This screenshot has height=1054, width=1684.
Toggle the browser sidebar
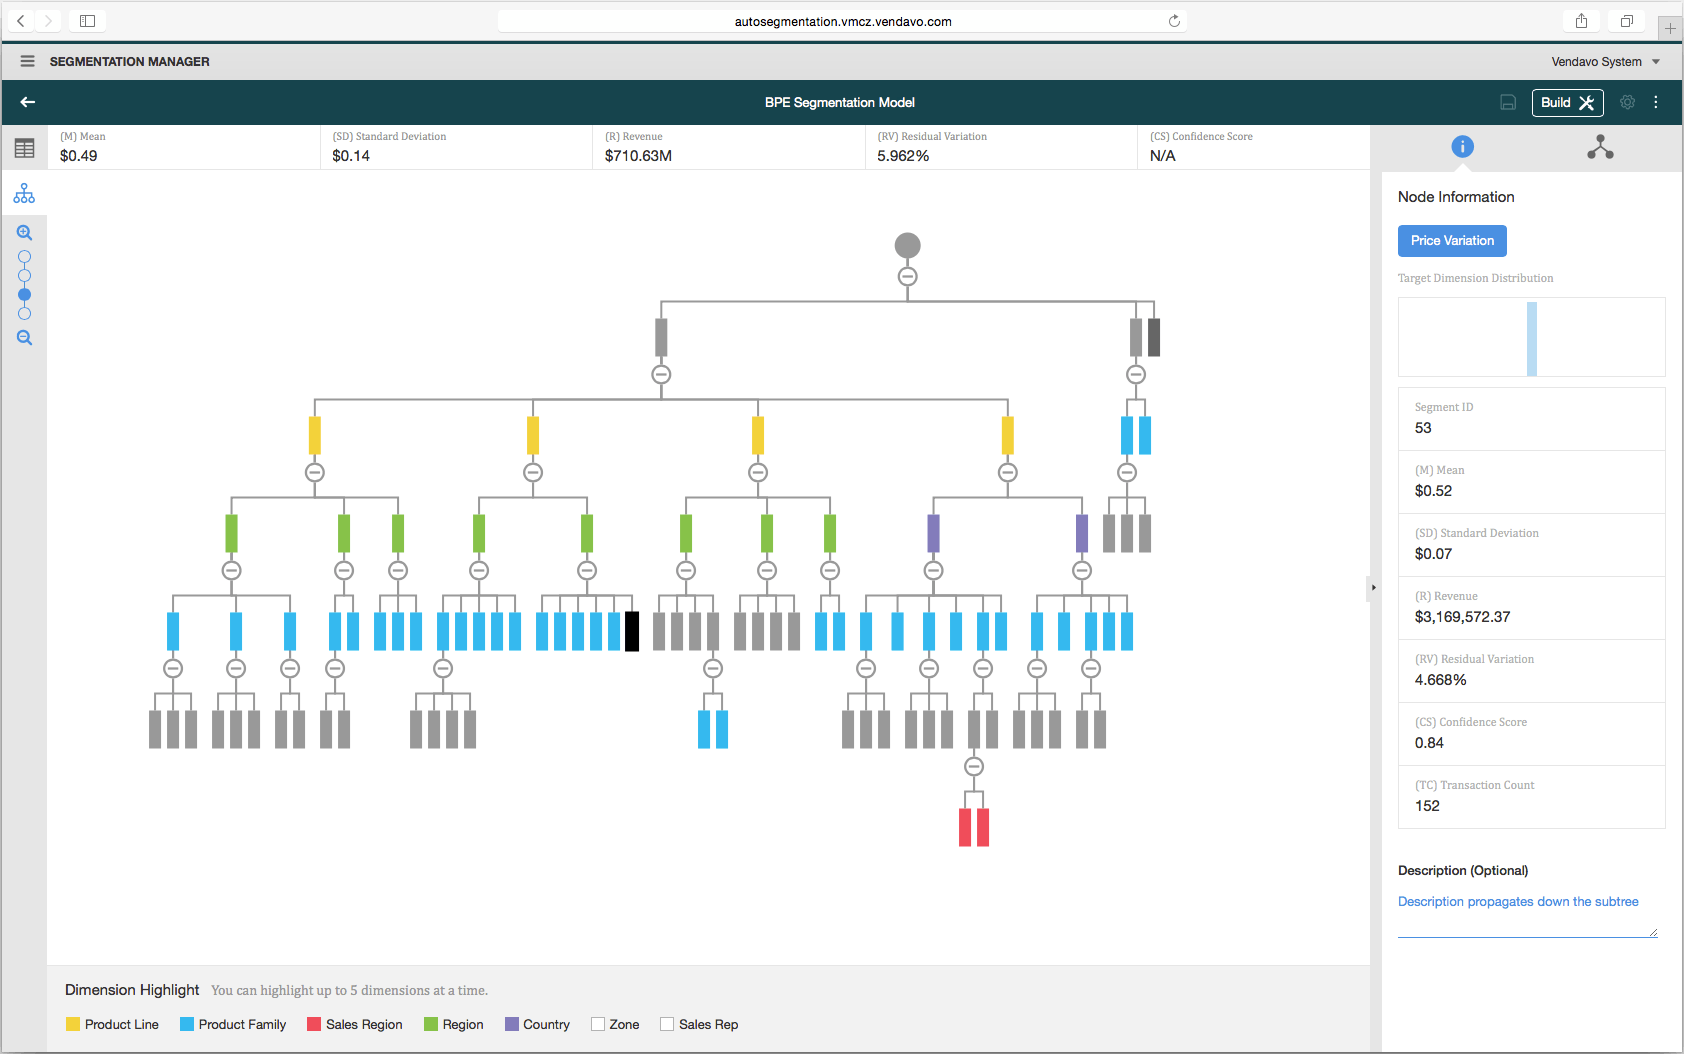87,21
